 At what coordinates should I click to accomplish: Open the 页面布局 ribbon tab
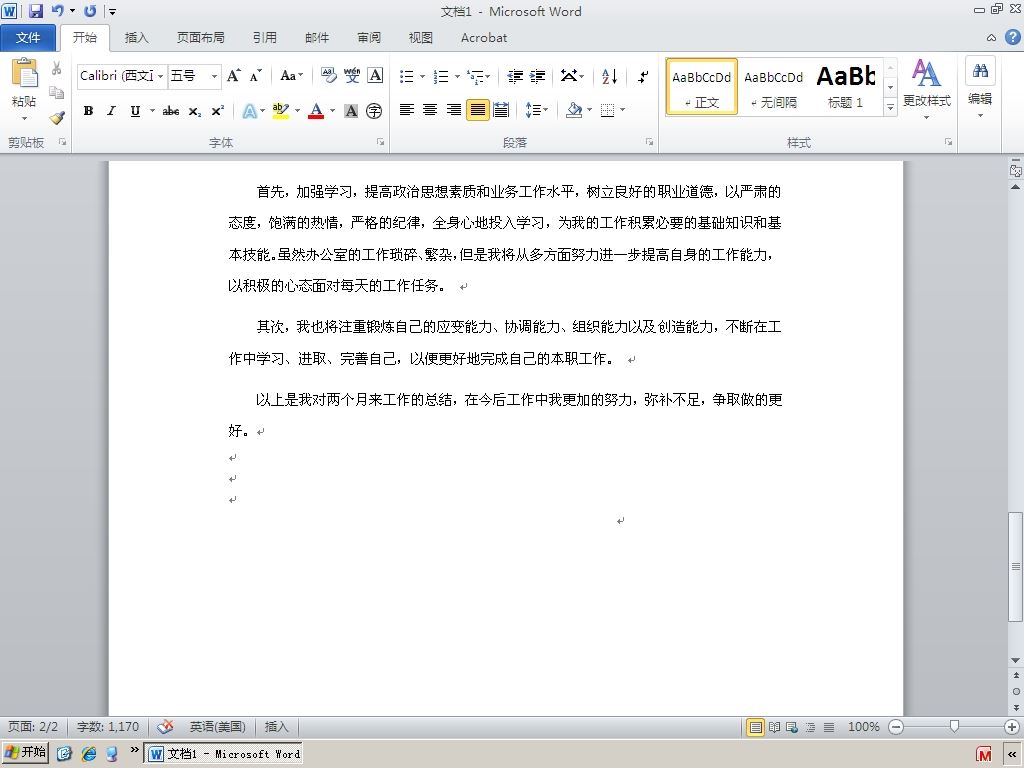(x=200, y=37)
